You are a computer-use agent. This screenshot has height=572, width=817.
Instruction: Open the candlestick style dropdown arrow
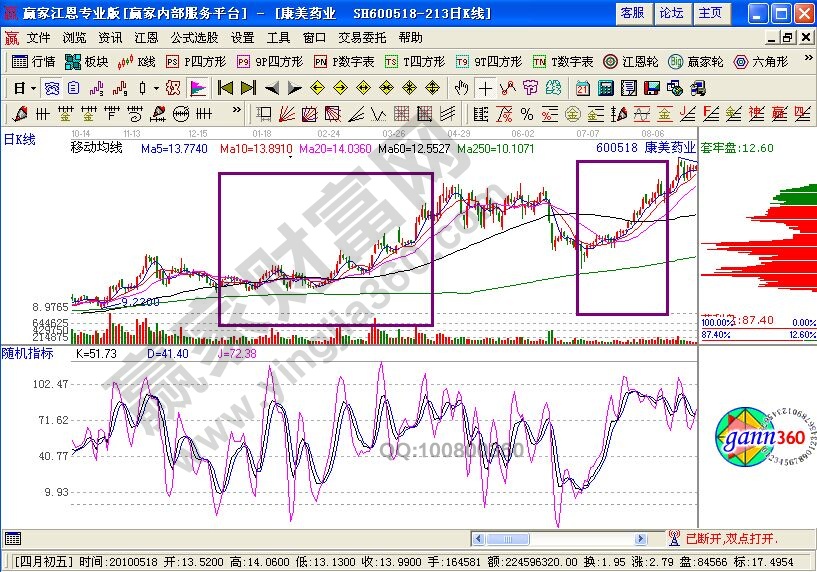pyautogui.click(x=156, y=87)
